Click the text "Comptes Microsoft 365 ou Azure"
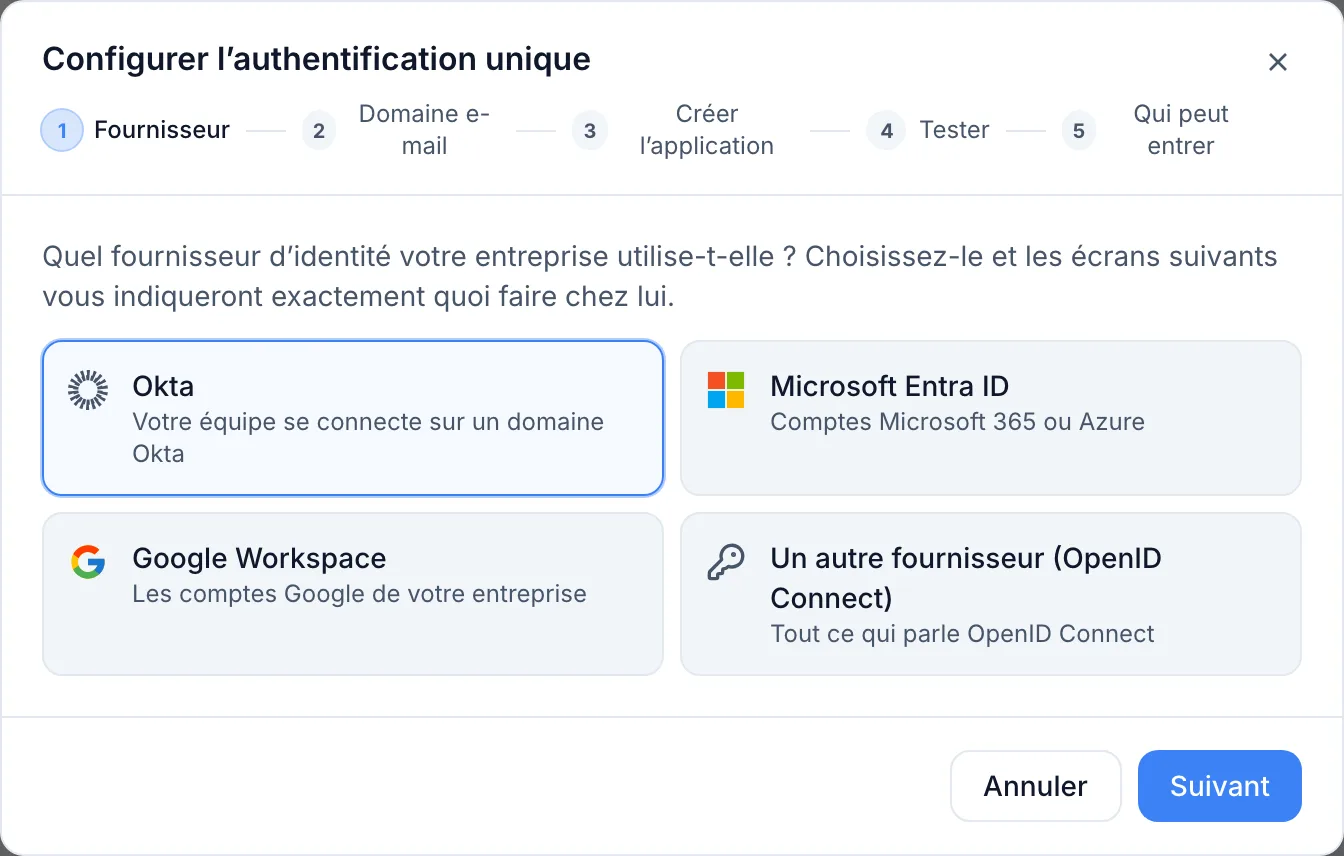 [x=957, y=422]
